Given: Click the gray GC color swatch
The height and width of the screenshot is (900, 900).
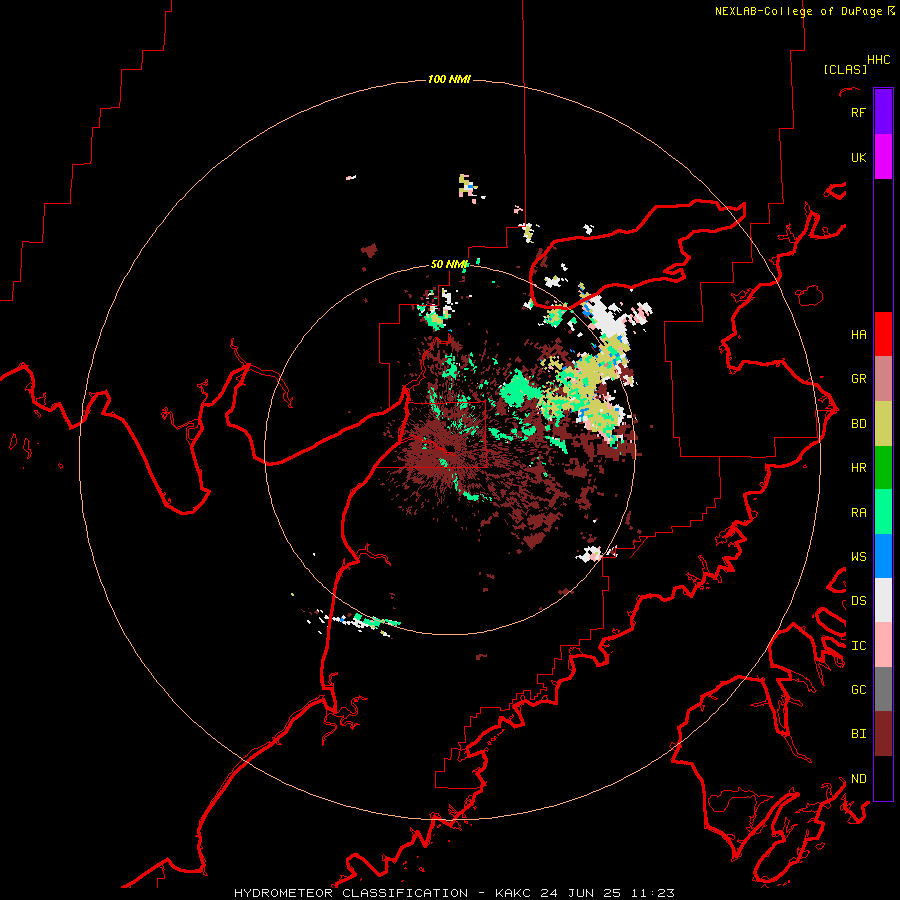Looking at the screenshot, I should (883, 689).
